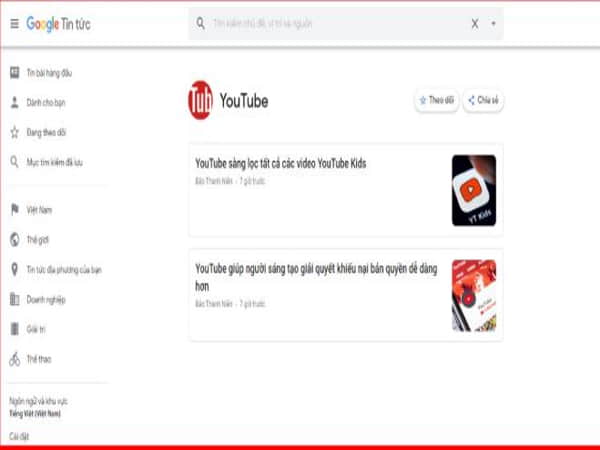This screenshot has width=600, height=450.
Task: Go to Dành cho bạn
Action: [x=46, y=103]
